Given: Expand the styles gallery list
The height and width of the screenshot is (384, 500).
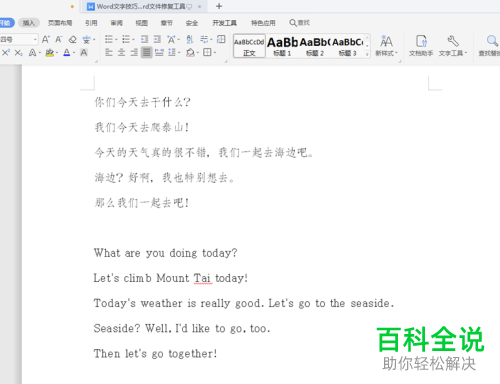Looking at the screenshot, I should (x=367, y=54).
